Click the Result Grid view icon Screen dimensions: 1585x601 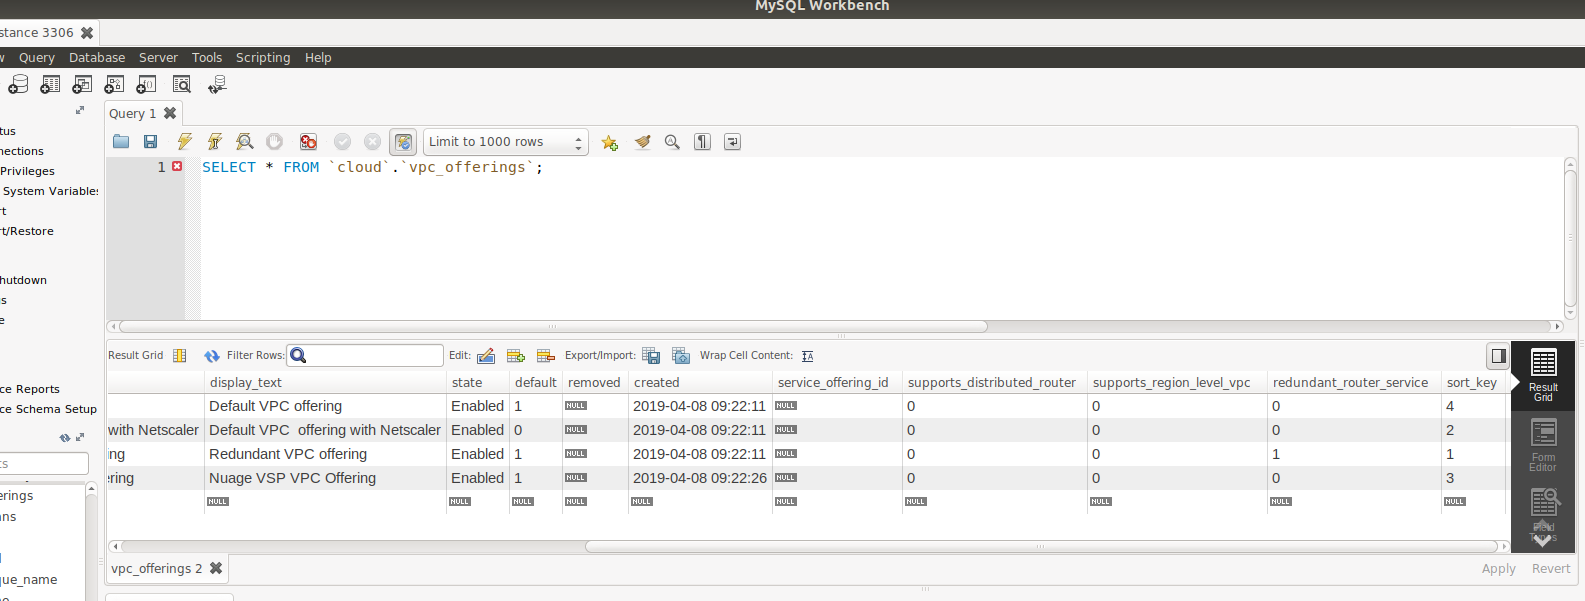pos(180,356)
